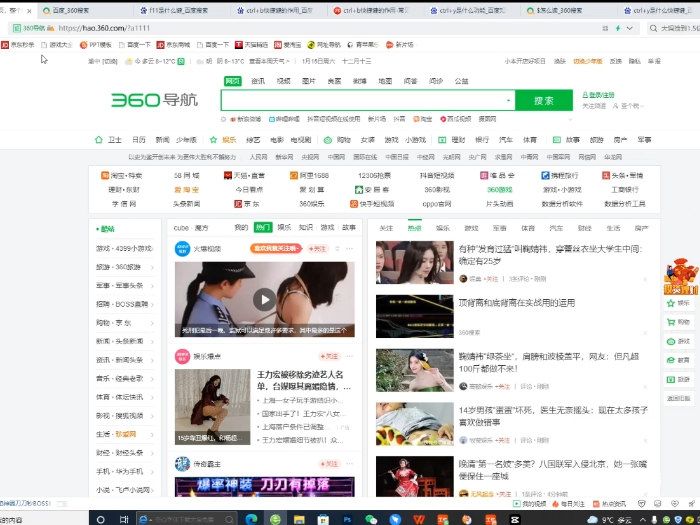Viewport: 700px width, 525px height.
Task: Open the search box suggestion dropdown arrow
Action: [508, 100]
